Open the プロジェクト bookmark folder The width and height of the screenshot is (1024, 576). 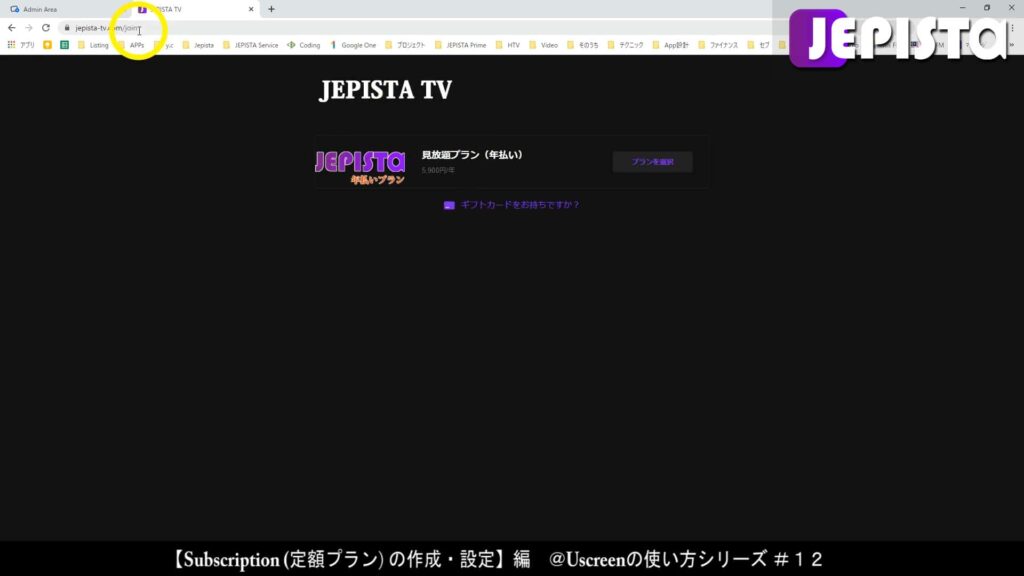point(405,45)
